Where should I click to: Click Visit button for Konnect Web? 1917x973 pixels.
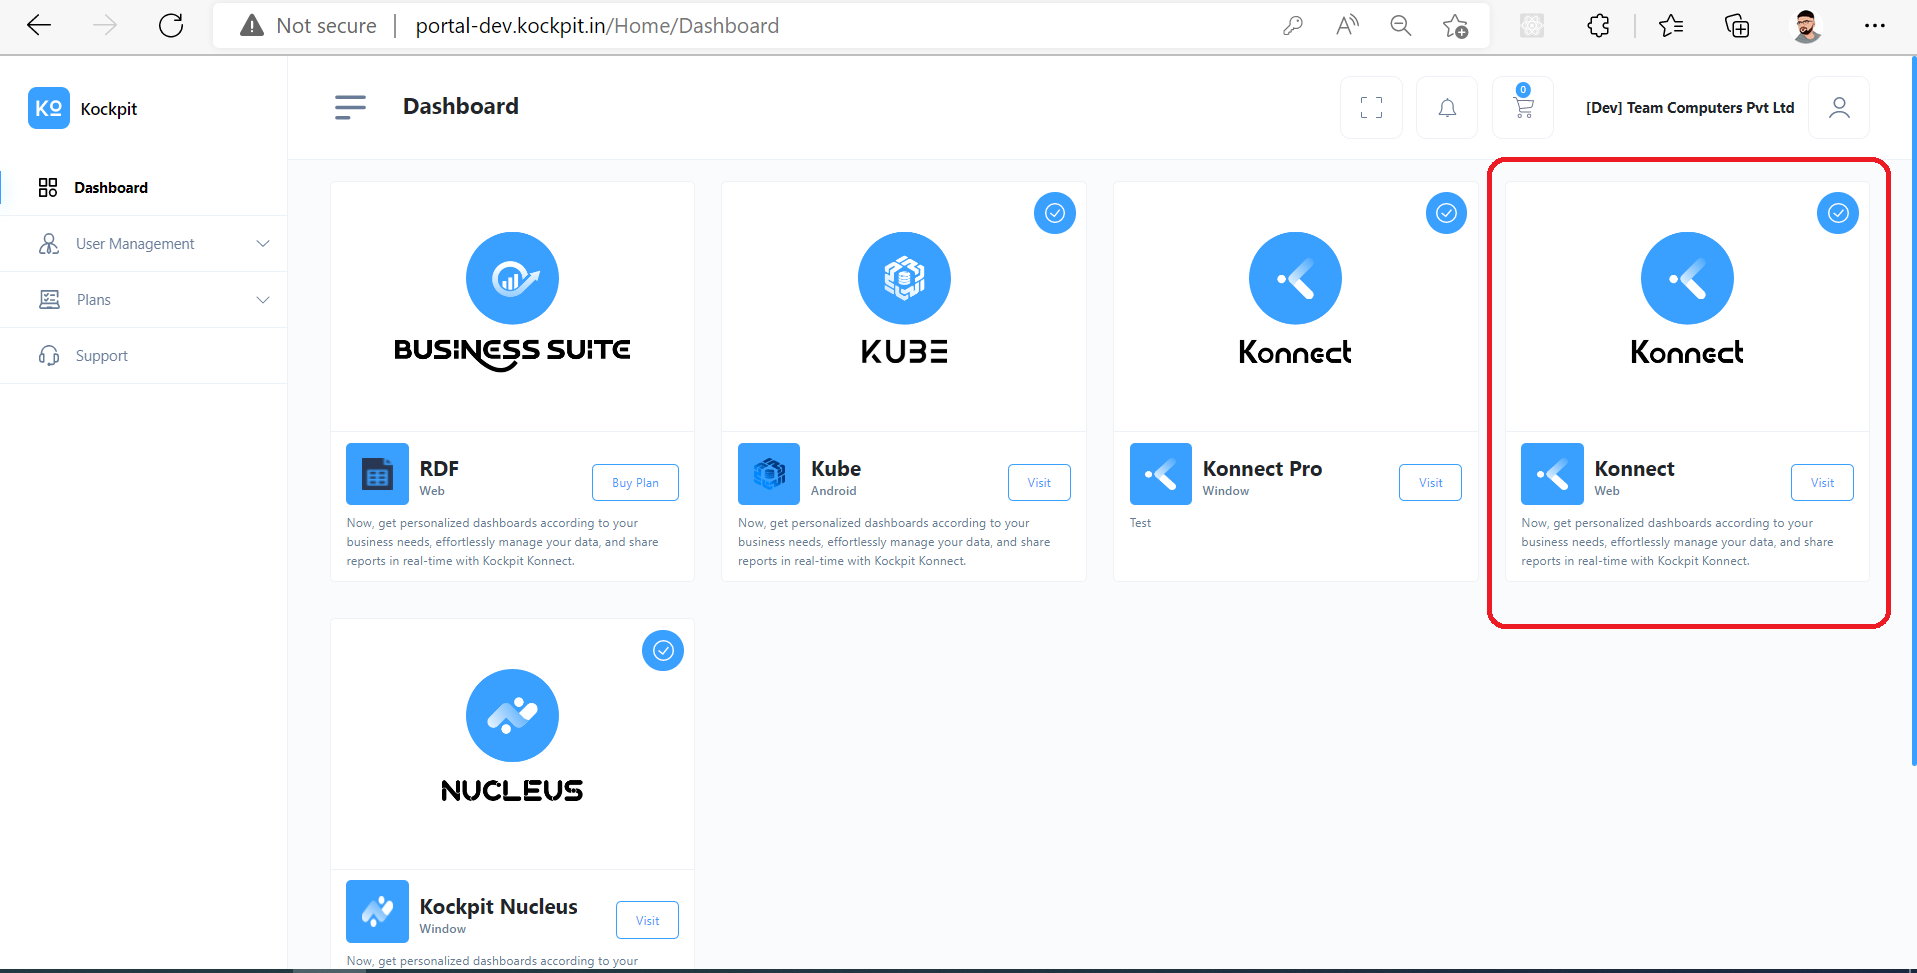1822,483
